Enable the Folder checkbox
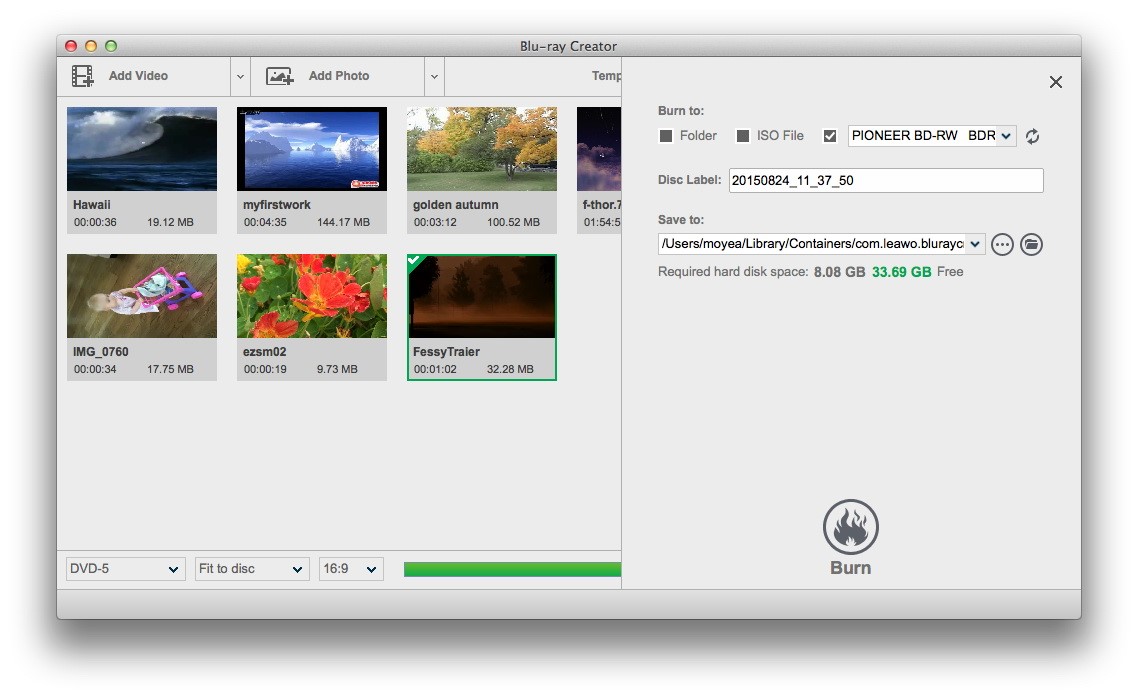 pos(666,136)
